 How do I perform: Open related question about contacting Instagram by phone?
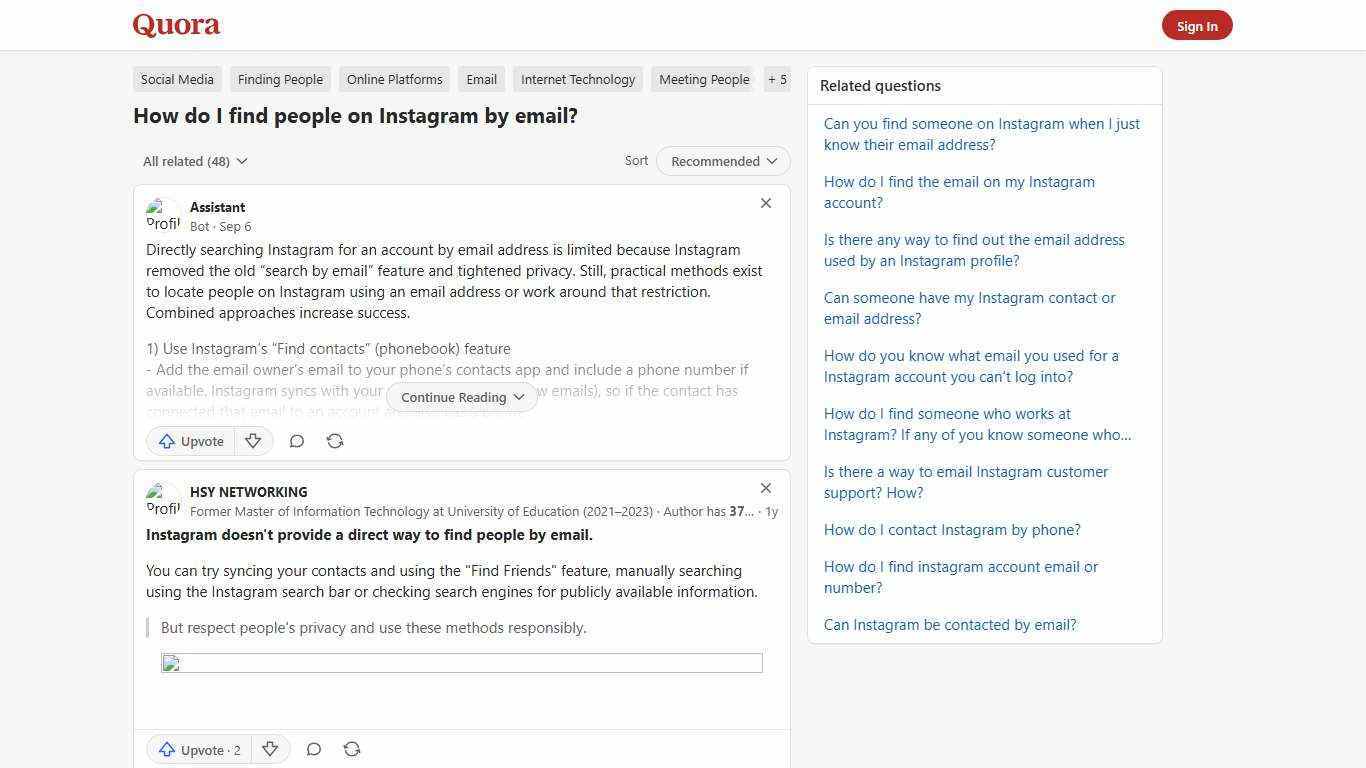pos(952,529)
